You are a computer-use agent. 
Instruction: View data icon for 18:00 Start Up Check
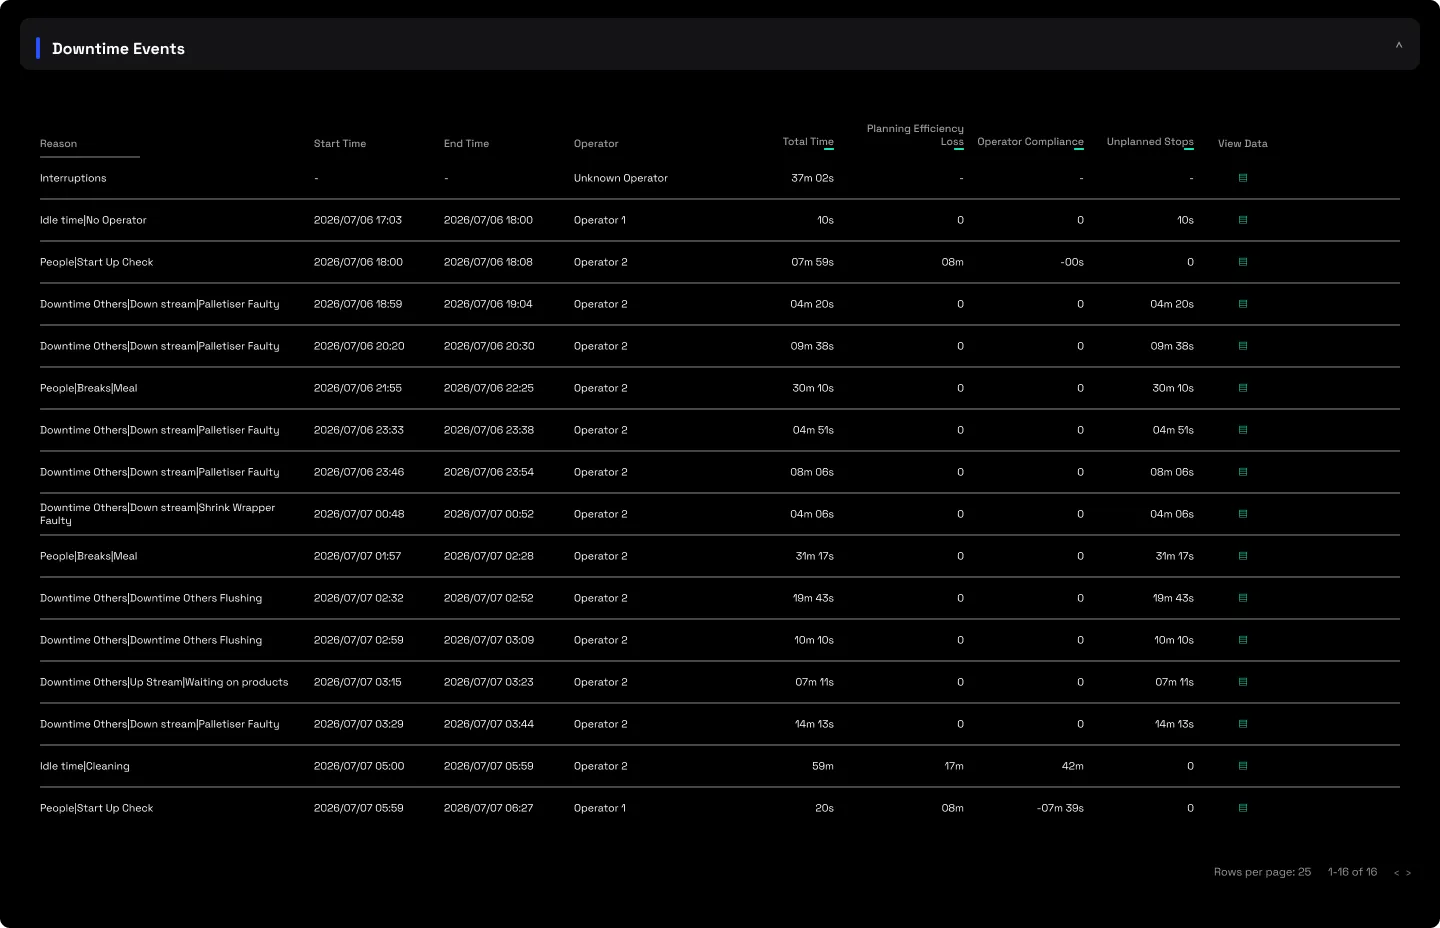point(1243,262)
